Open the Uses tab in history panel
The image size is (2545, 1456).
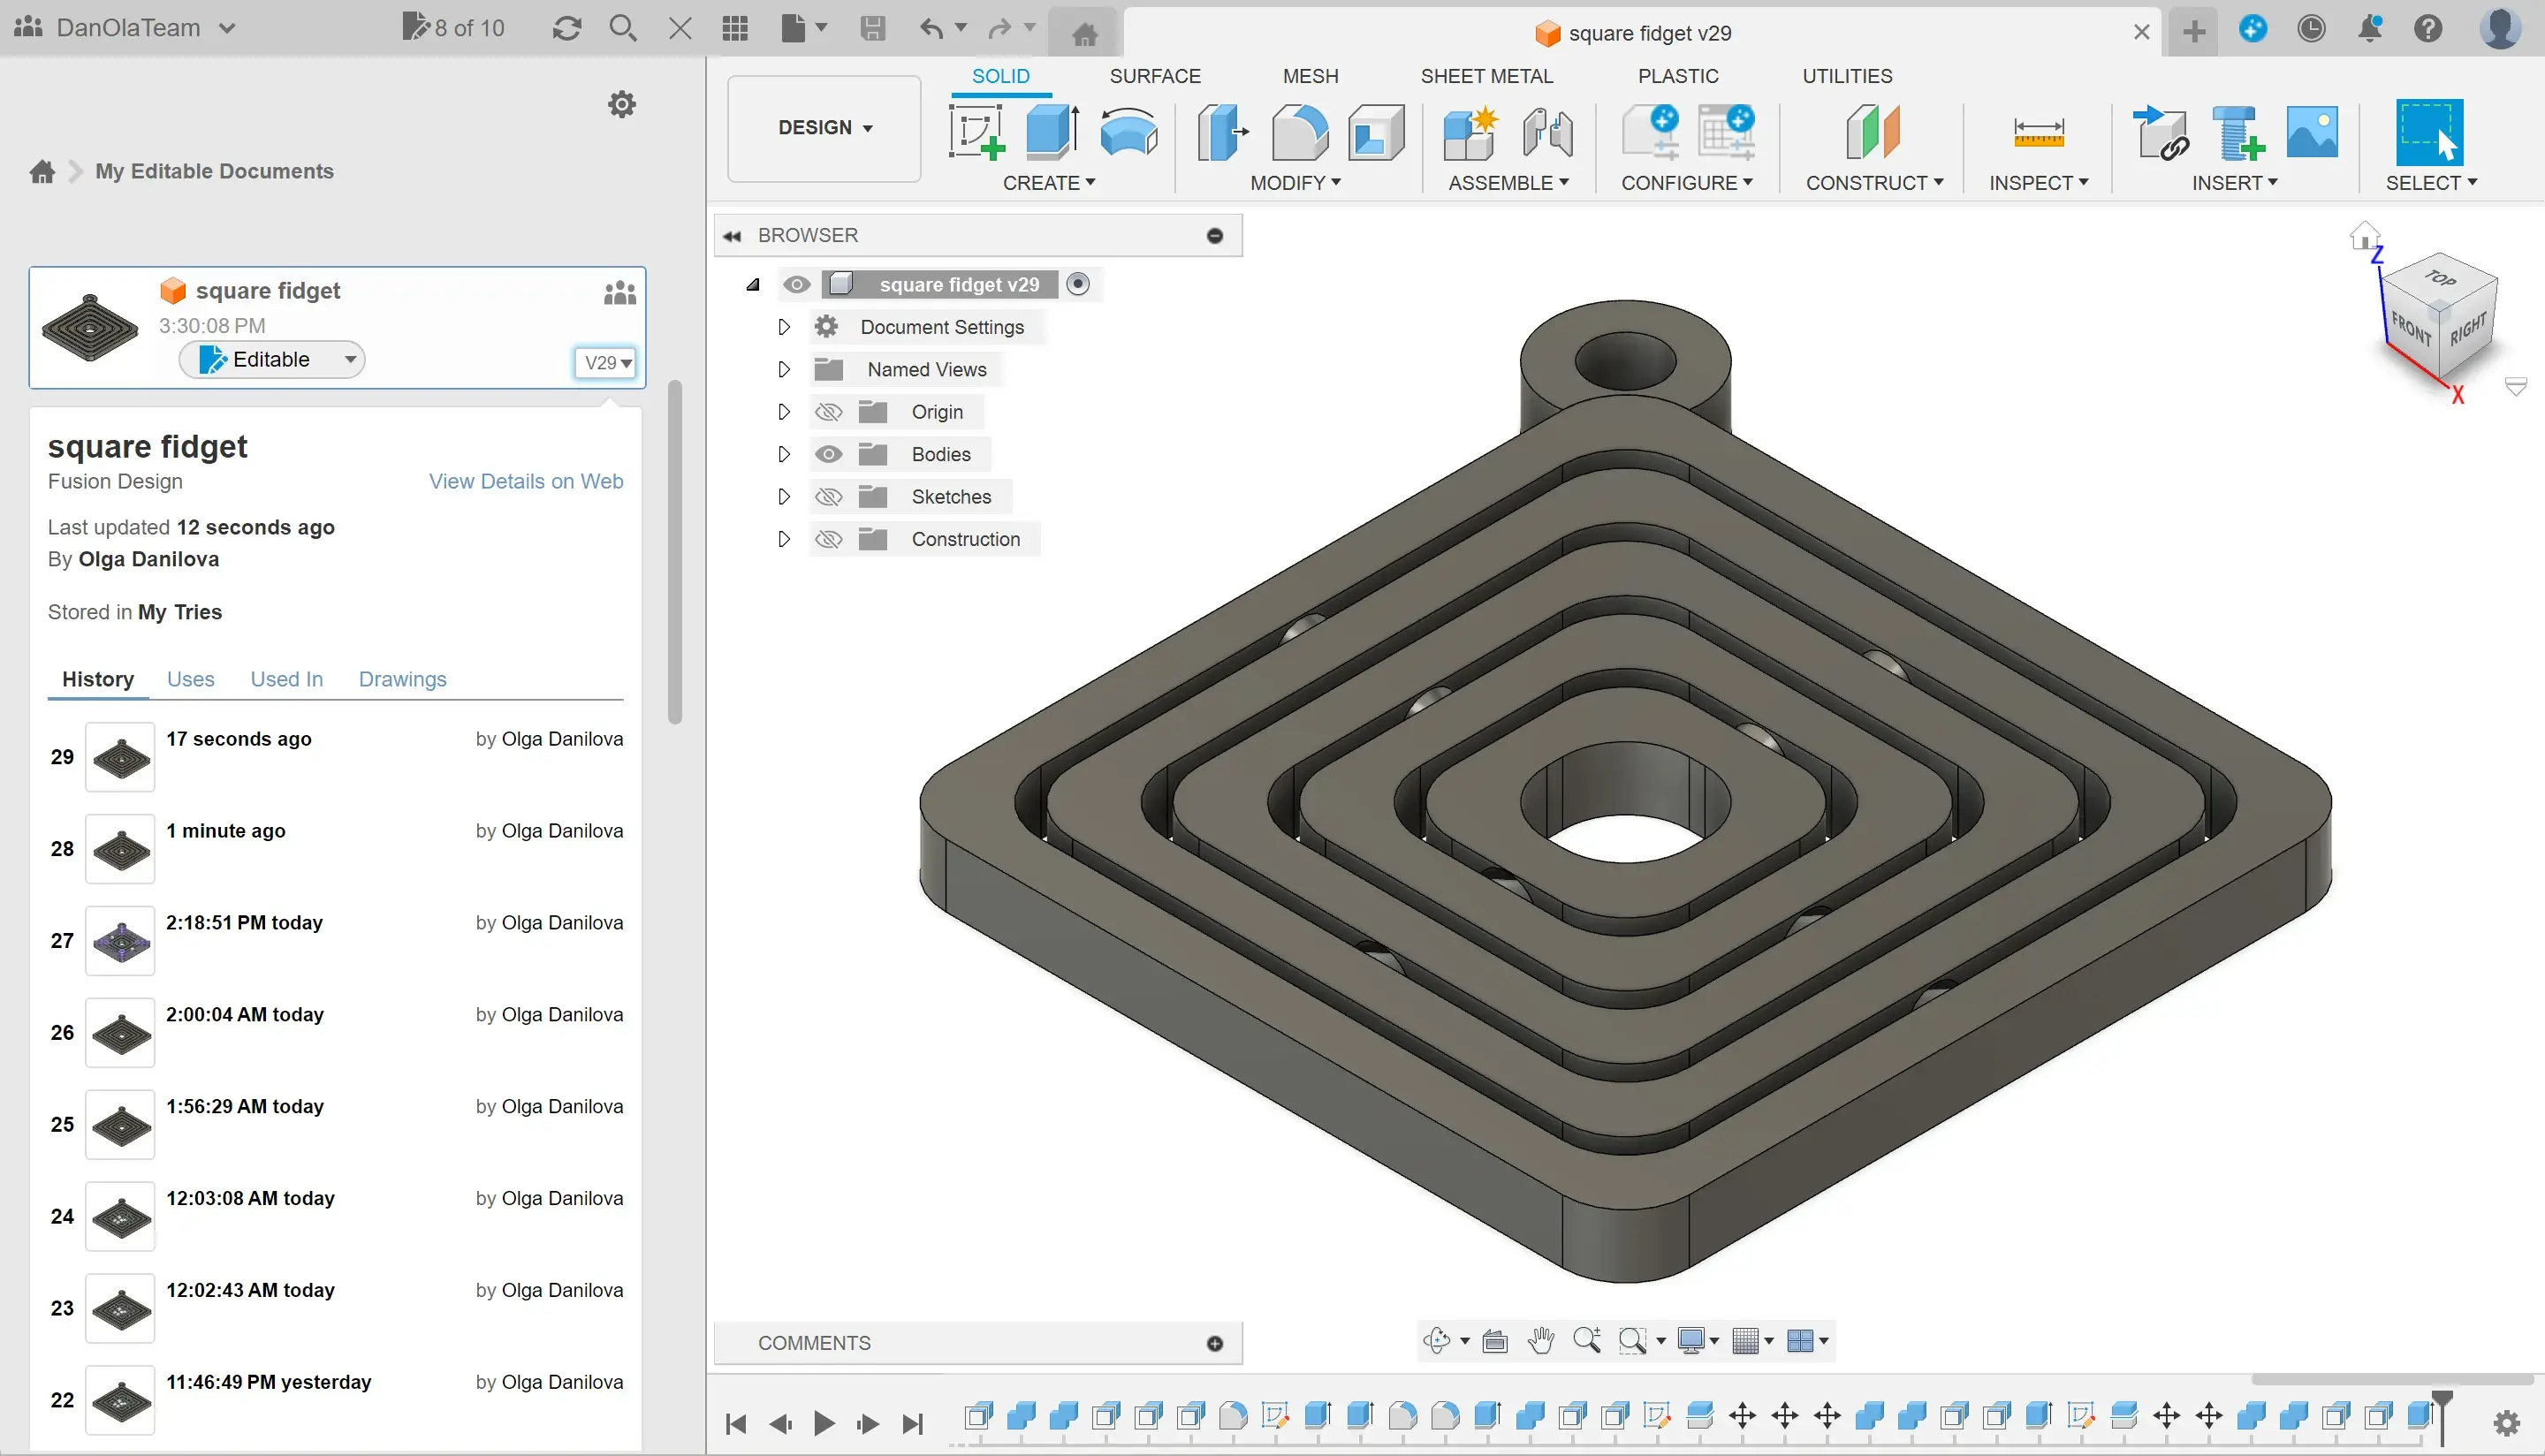(x=191, y=679)
